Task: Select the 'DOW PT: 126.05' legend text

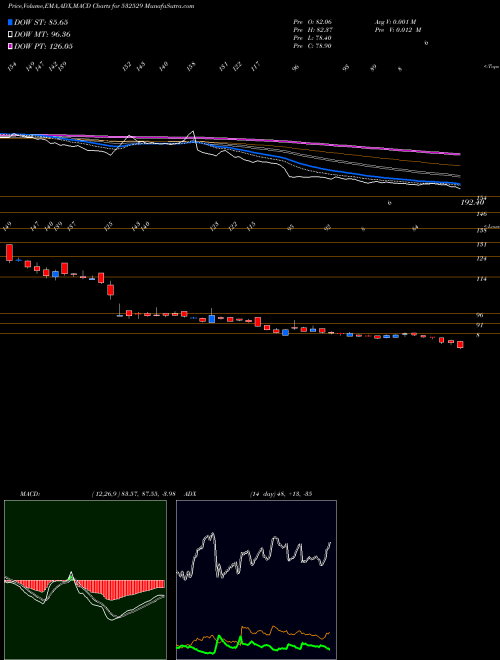Action: [x=43, y=46]
